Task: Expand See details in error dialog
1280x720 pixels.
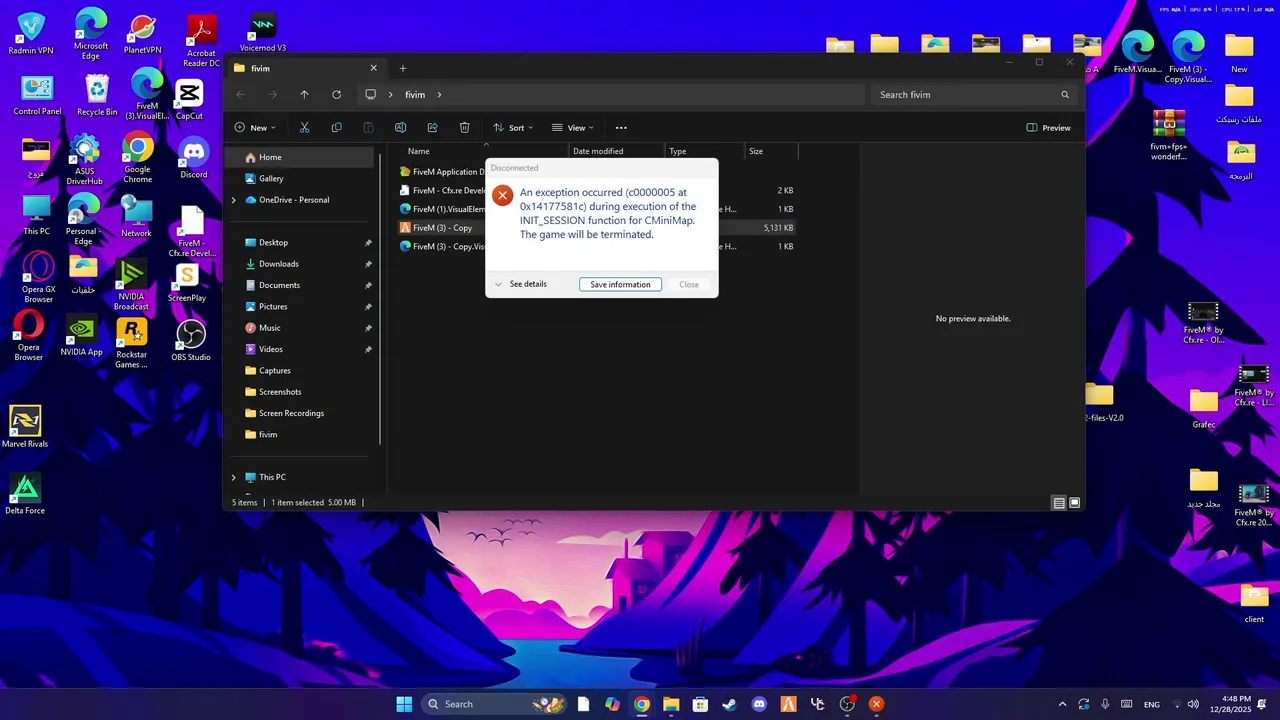Action: coord(521,284)
